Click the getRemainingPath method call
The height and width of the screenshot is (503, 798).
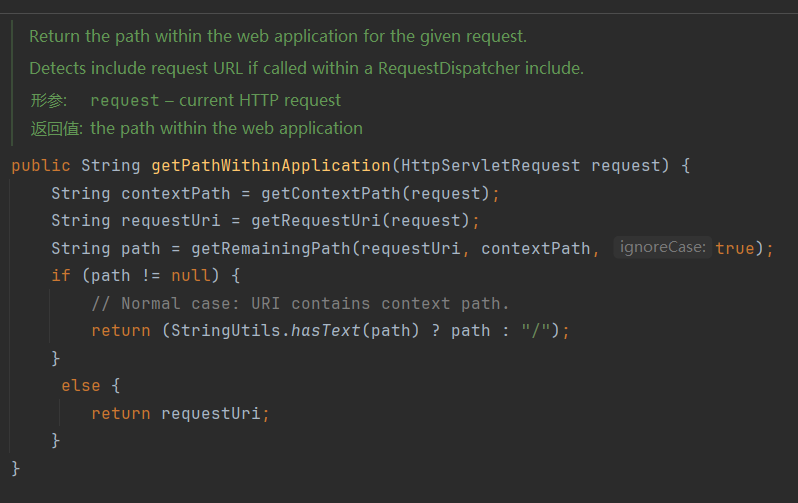[x=271, y=248]
